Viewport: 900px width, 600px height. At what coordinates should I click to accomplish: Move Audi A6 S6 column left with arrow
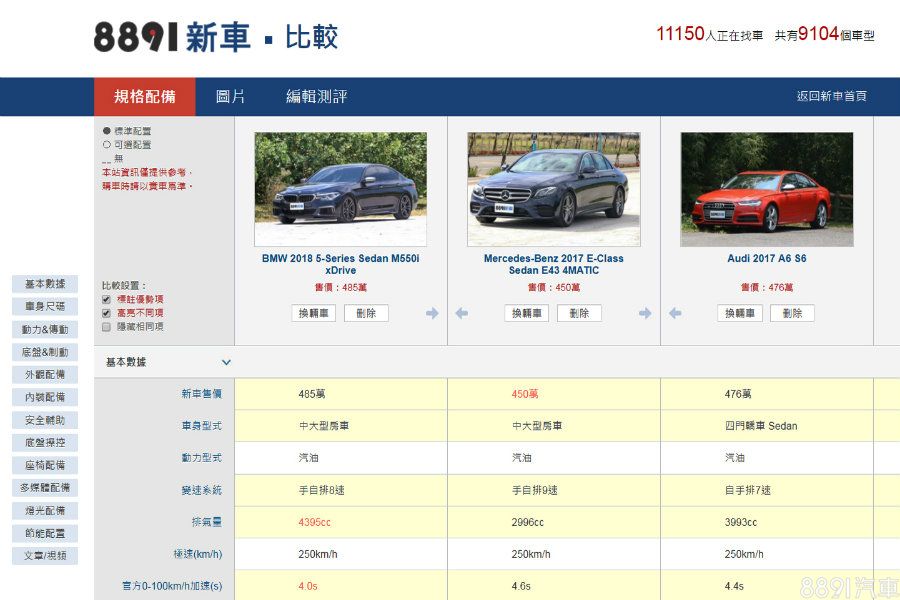(x=675, y=313)
